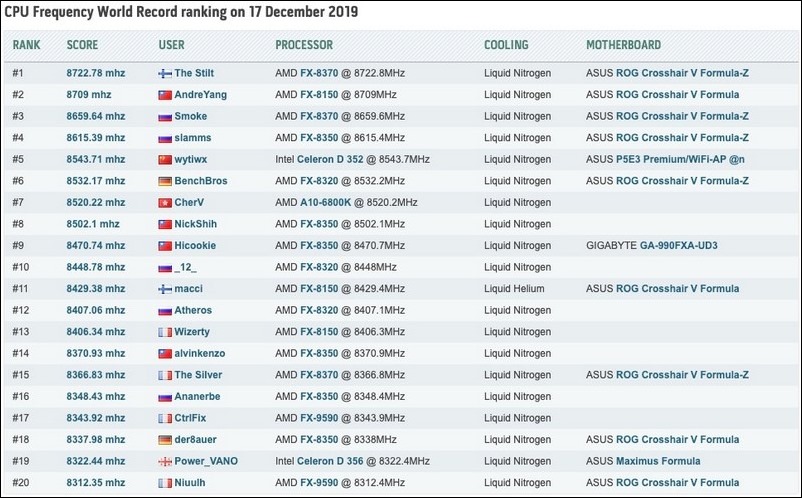The image size is (802, 498).
Task: Click the China flag beside wytiwx
Action: pos(165,159)
